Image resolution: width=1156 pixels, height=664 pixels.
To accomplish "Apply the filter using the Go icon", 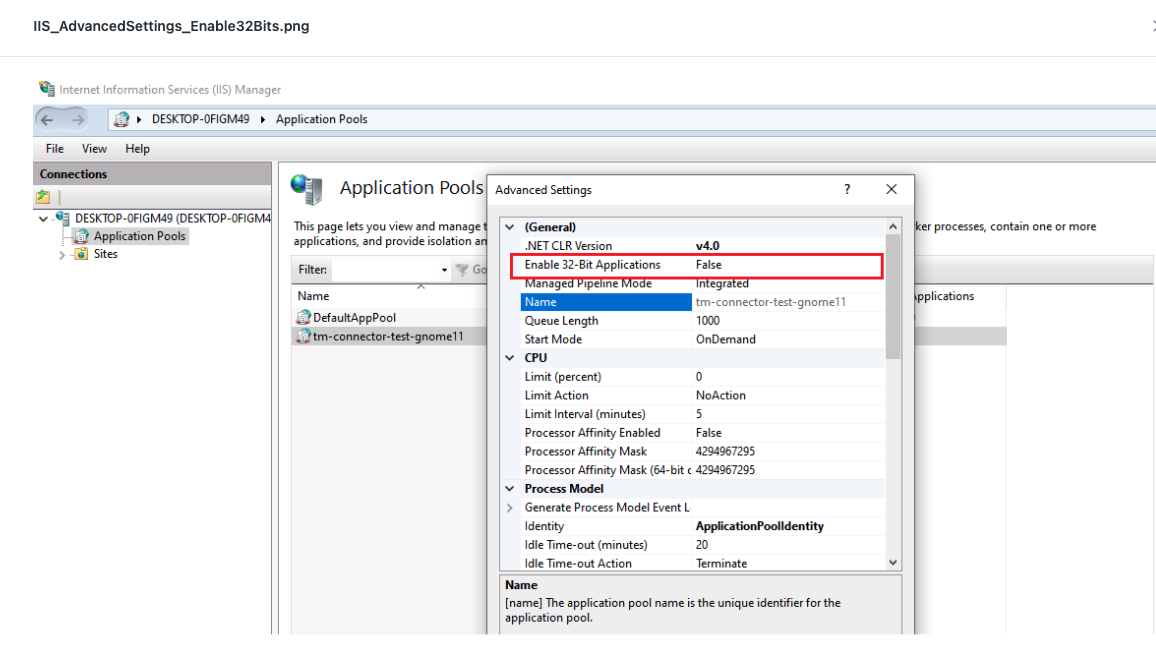I will tap(467, 269).
